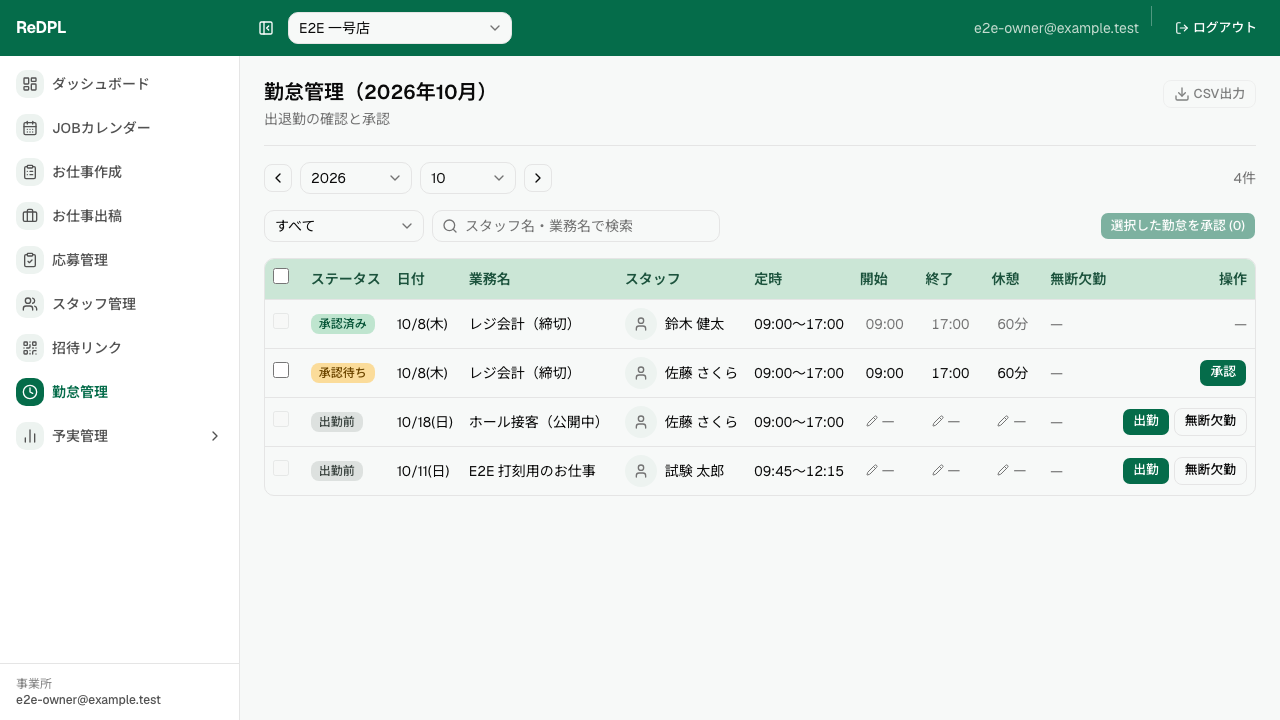The width and height of the screenshot is (1280, 720).
Task: Expand the 予実管理 submenu chevron
Action: coord(214,436)
